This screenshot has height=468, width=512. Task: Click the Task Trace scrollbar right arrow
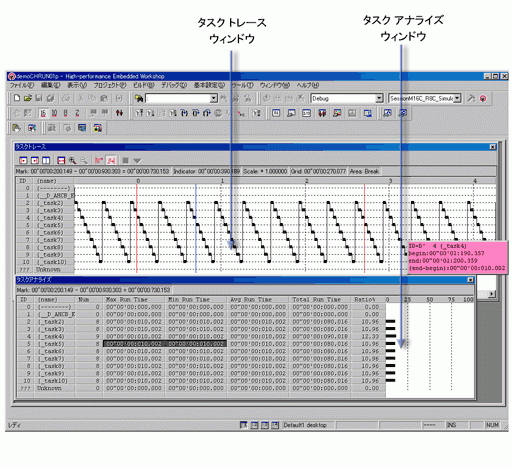pyautogui.click(x=492, y=294)
